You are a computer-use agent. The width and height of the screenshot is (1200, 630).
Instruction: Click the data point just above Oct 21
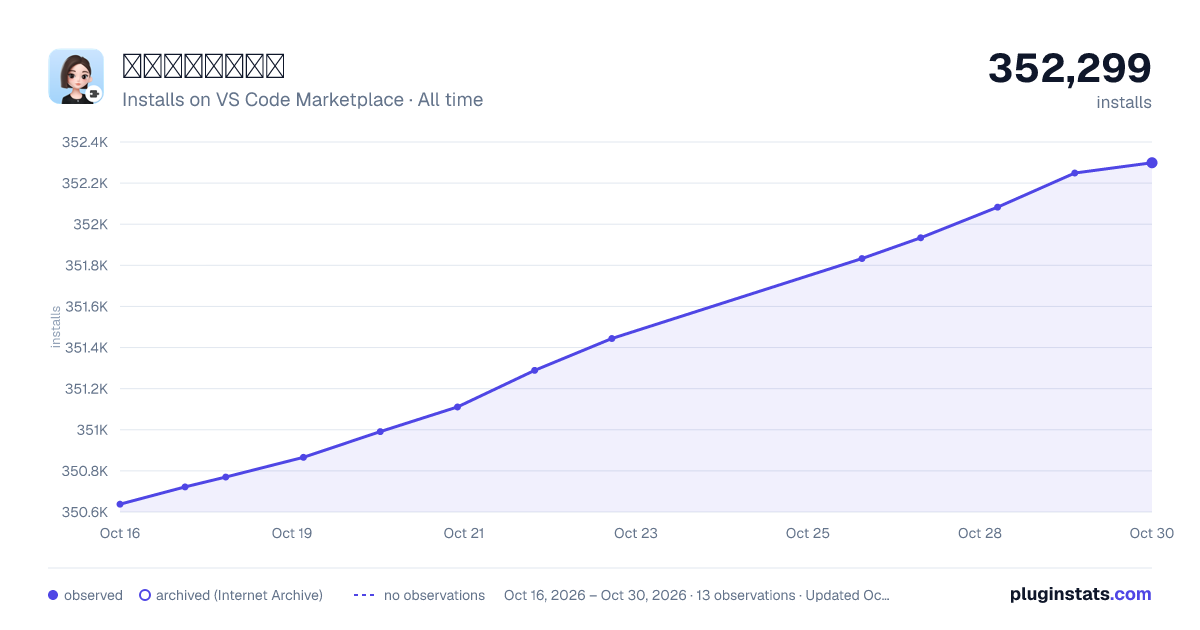(457, 407)
